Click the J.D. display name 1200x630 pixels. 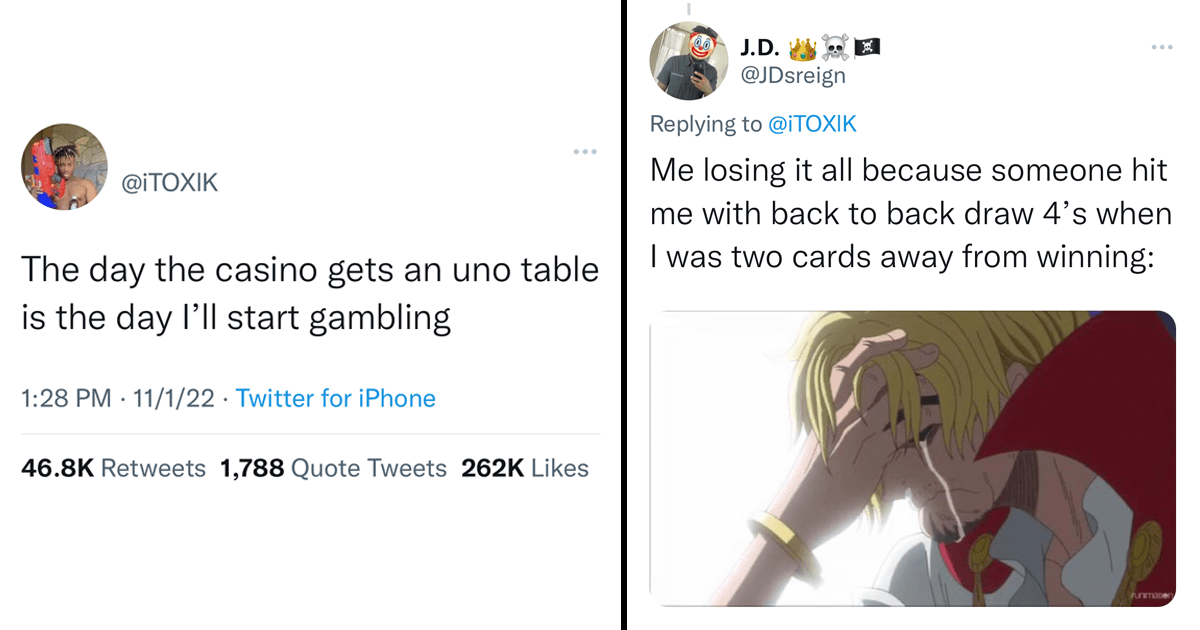(762, 47)
